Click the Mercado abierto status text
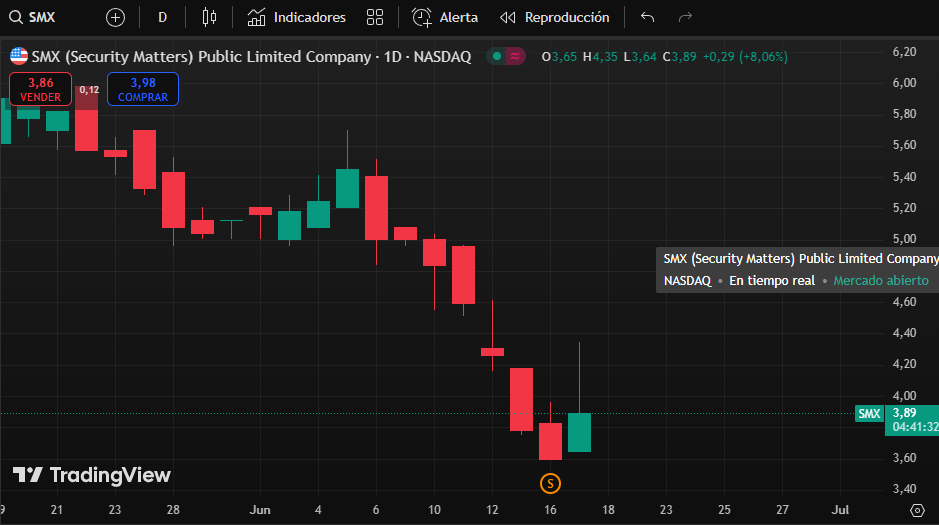The width and height of the screenshot is (939, 525). tap(881, 281)
